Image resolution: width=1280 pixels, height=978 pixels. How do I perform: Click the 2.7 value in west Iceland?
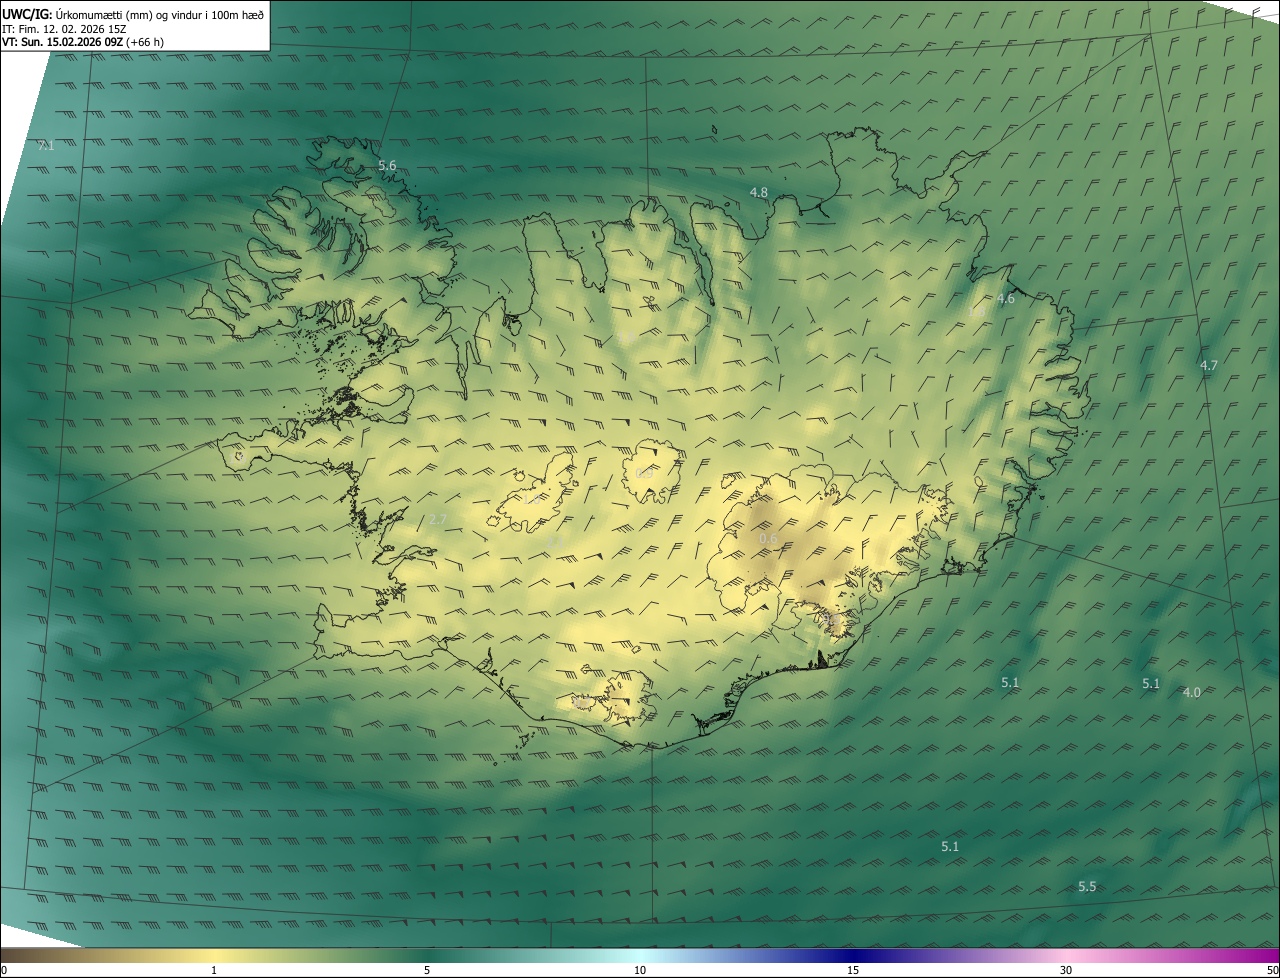(x=437, y=520)
